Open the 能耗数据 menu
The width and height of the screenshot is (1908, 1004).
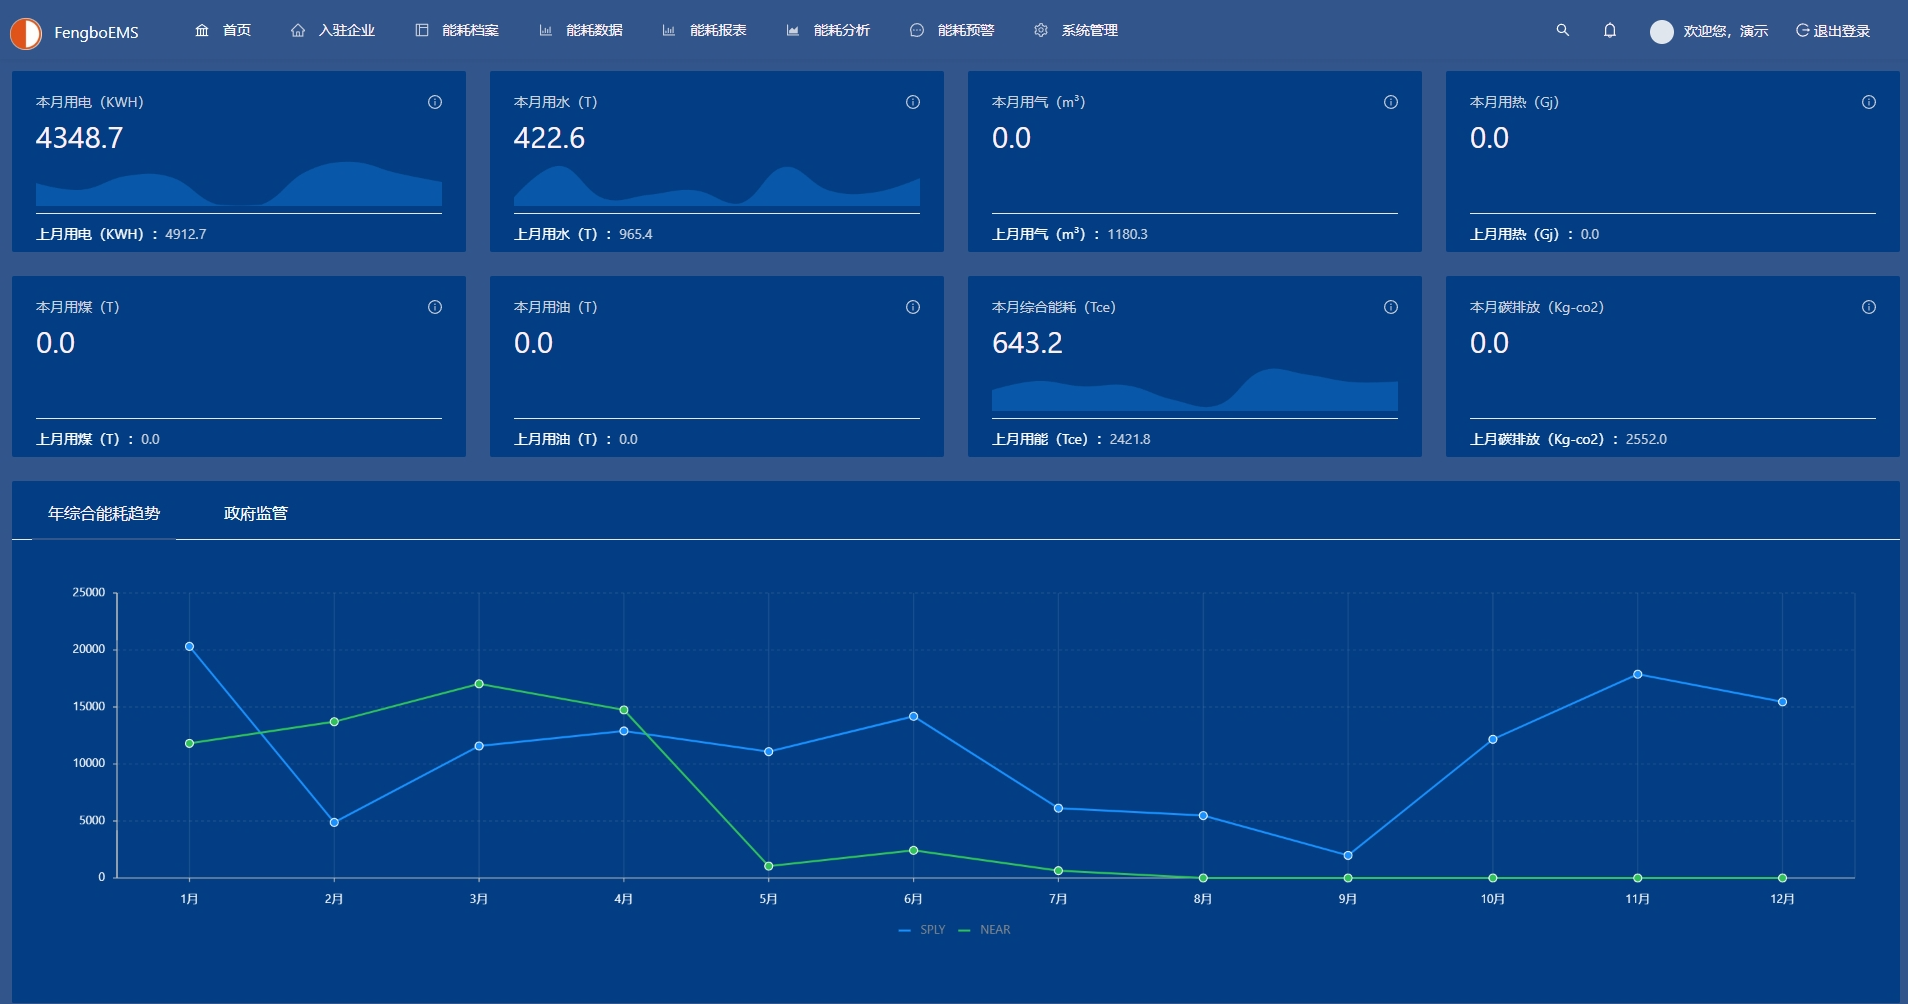[x=581, y=31]
